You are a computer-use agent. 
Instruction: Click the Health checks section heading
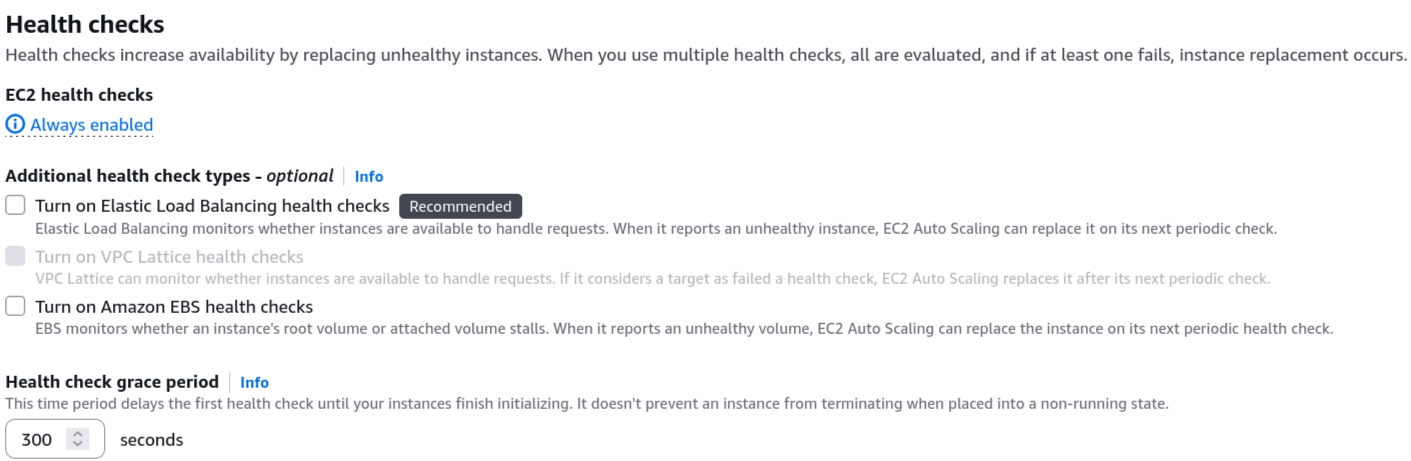pyautogui.click(x=85, y=24)
